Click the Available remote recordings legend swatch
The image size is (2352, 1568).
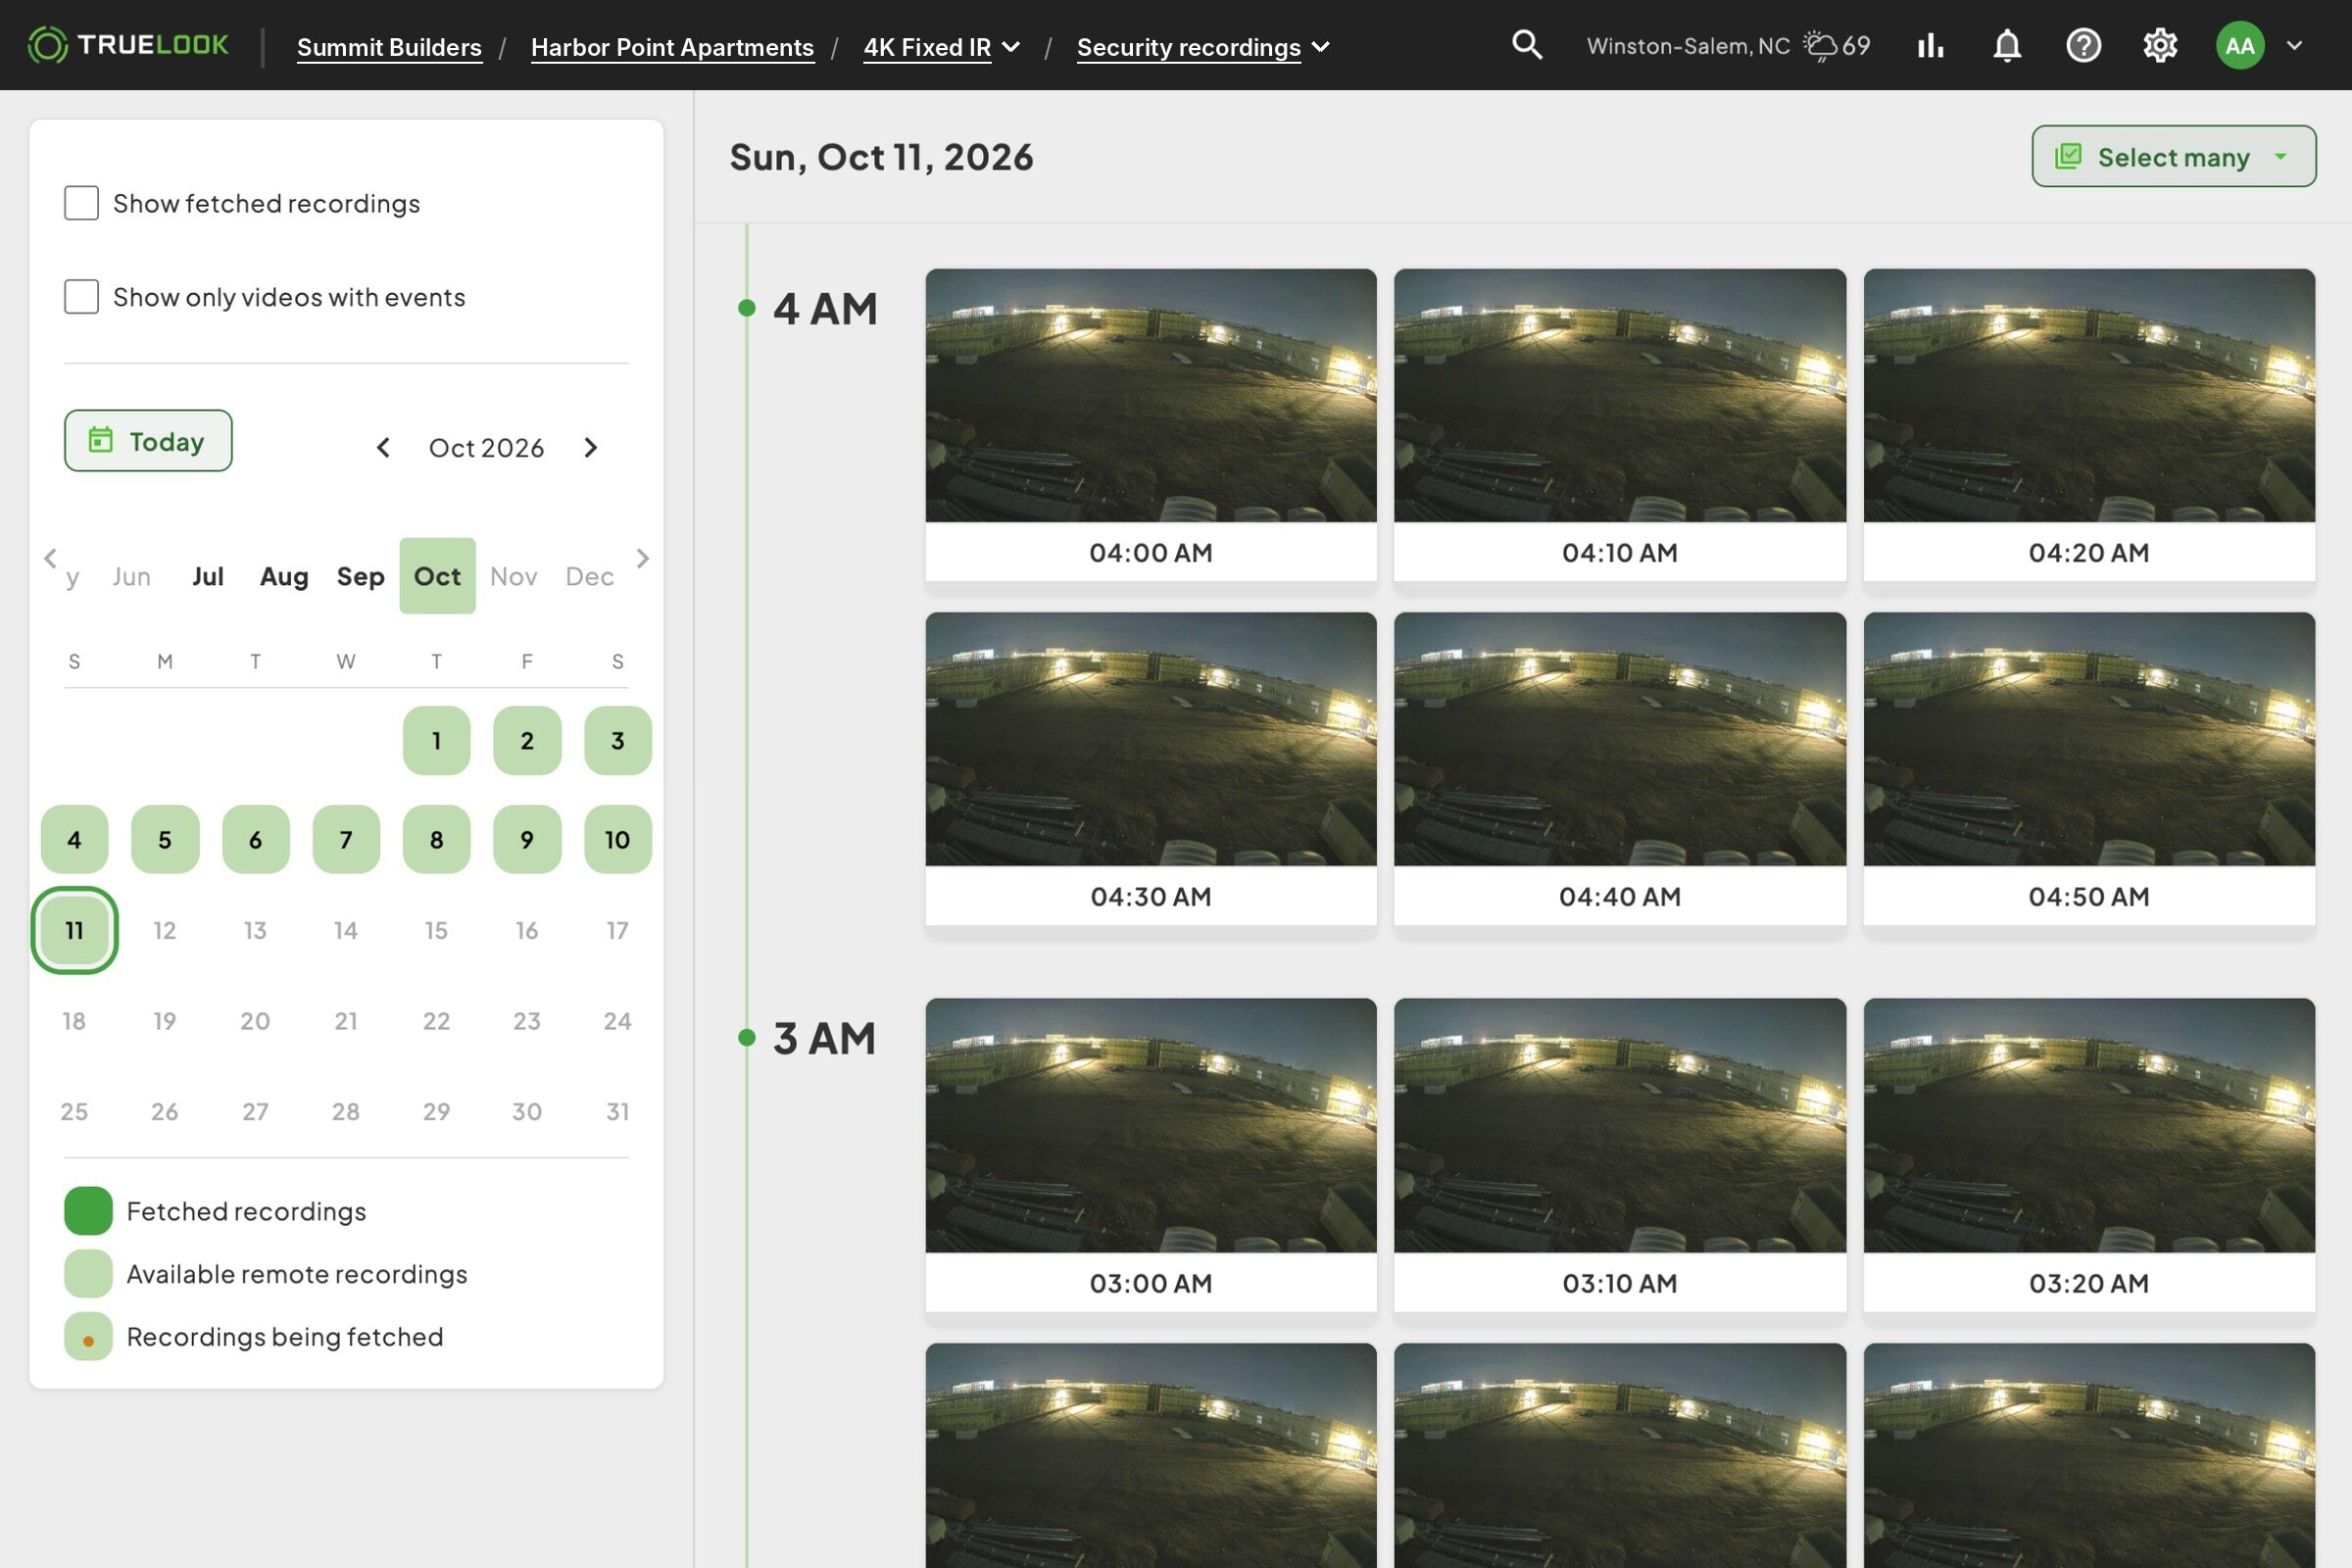88,1274
